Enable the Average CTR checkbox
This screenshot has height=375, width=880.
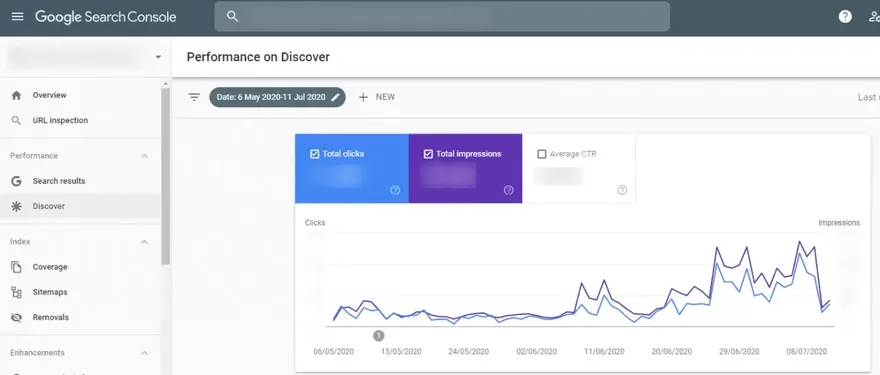pyautogui.click(x=542, y=154)
